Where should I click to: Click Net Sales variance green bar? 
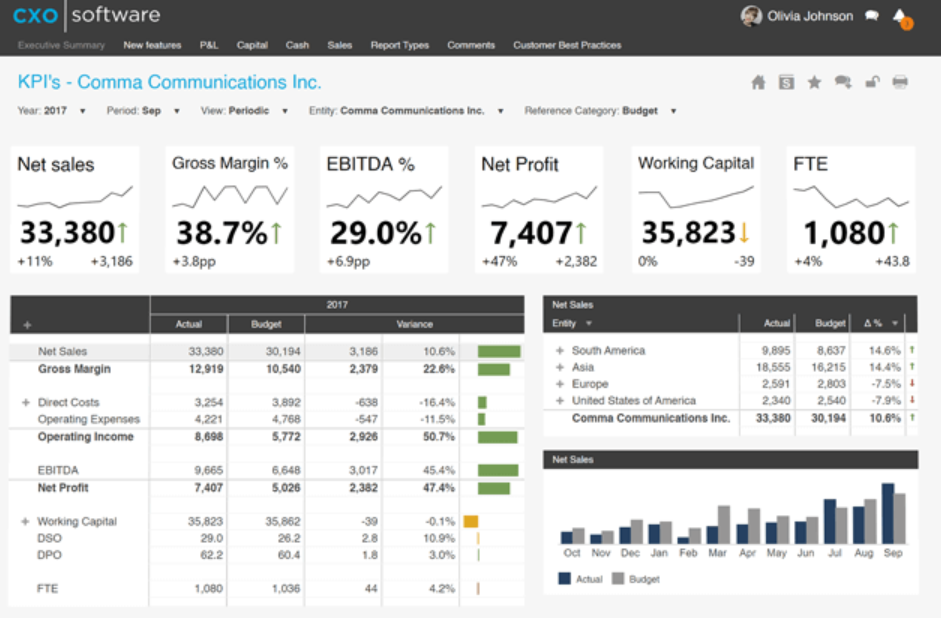click(499, 352)
